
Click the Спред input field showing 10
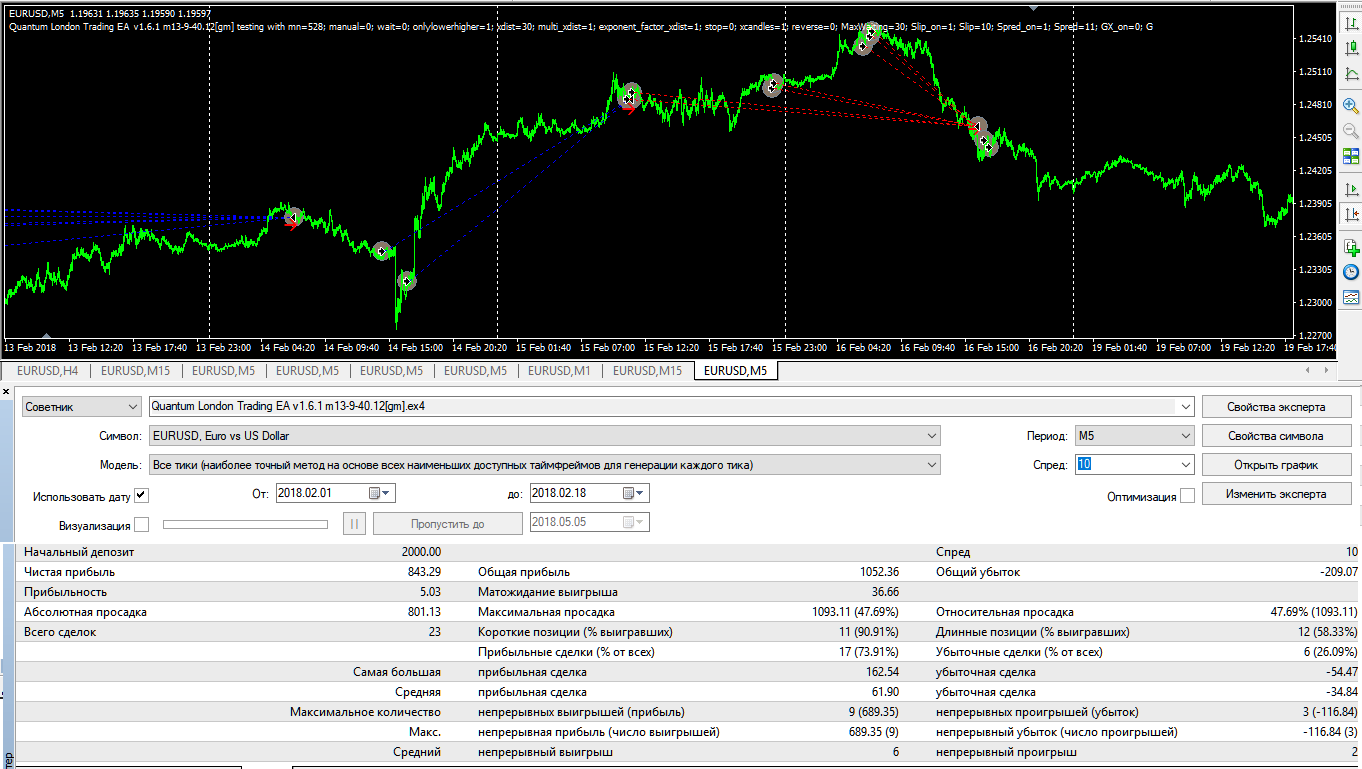[x=1126, y=465]
